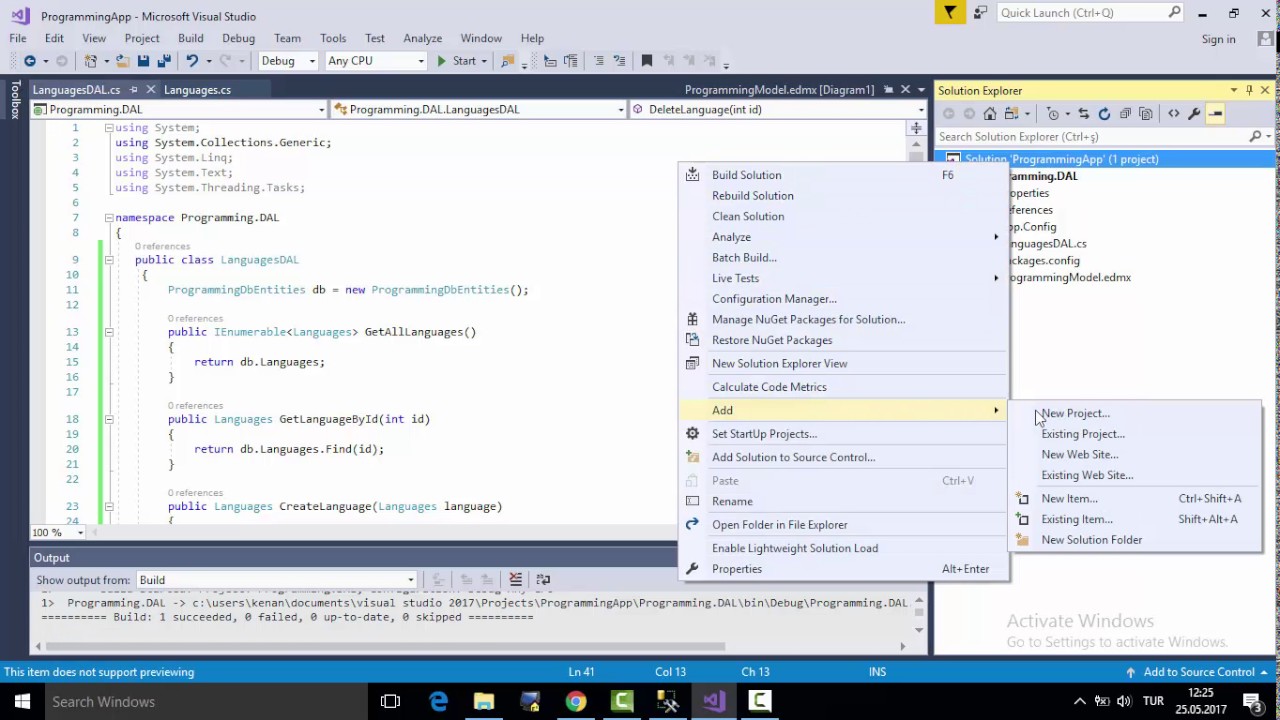Screen dimensions: 1280x720
Task: Open the Programming.DAL.LanguagesDAL type dropdown
Action: (479, 109)
